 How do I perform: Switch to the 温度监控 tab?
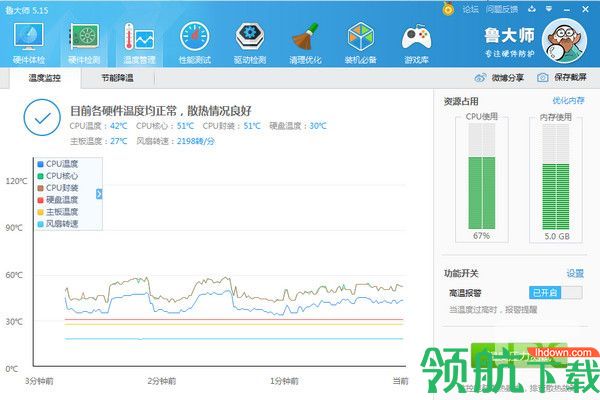click(45, 78)
